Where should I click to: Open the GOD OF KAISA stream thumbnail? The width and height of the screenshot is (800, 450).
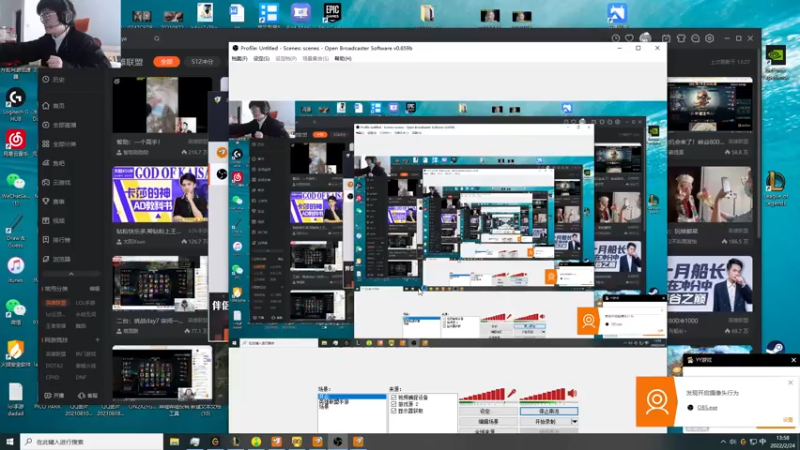click(x=160, y=194)
